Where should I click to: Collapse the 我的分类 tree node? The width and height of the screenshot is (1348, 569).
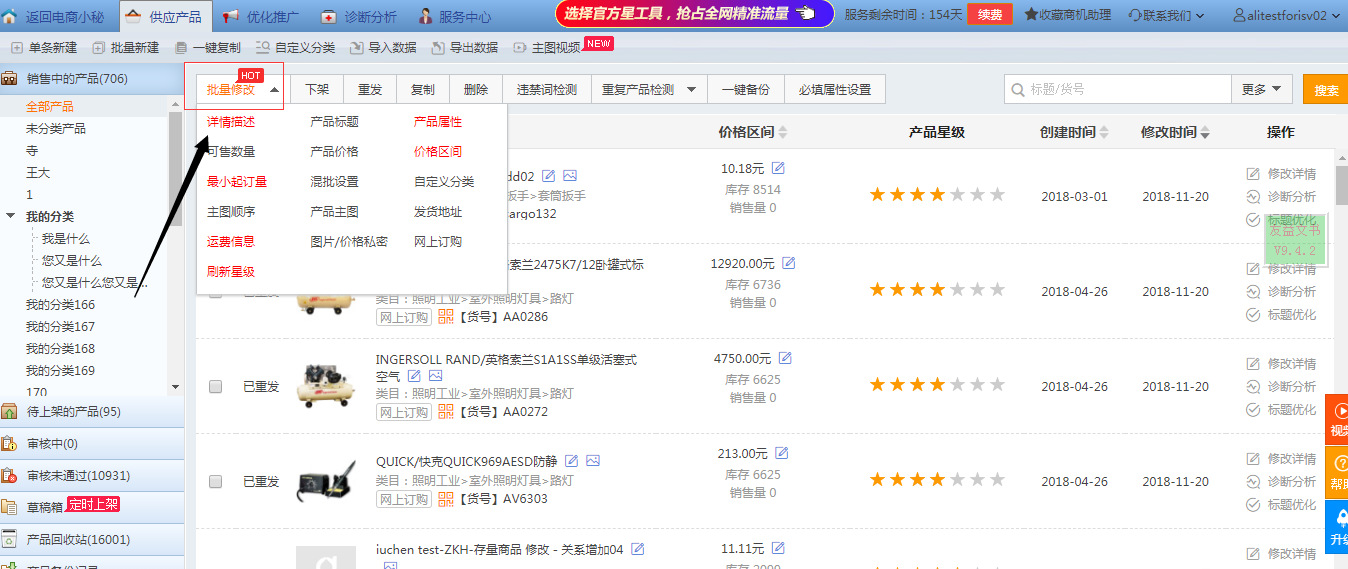tap(10, 216)
